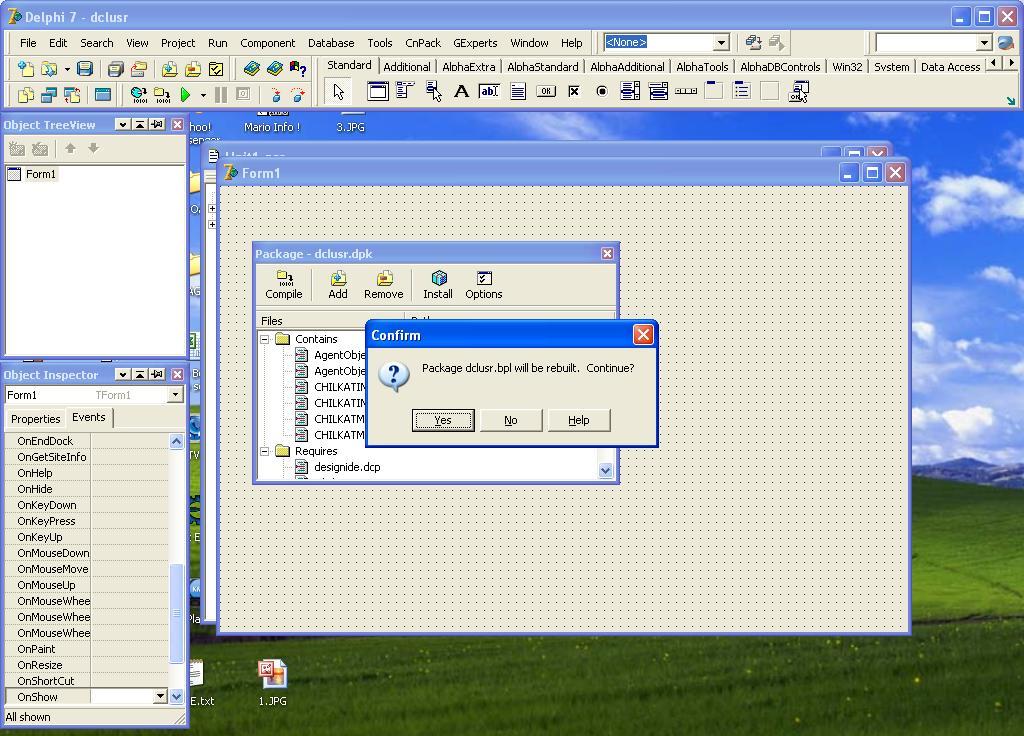
Task: Open the empty combo box at top right
Action: [984, 42]
